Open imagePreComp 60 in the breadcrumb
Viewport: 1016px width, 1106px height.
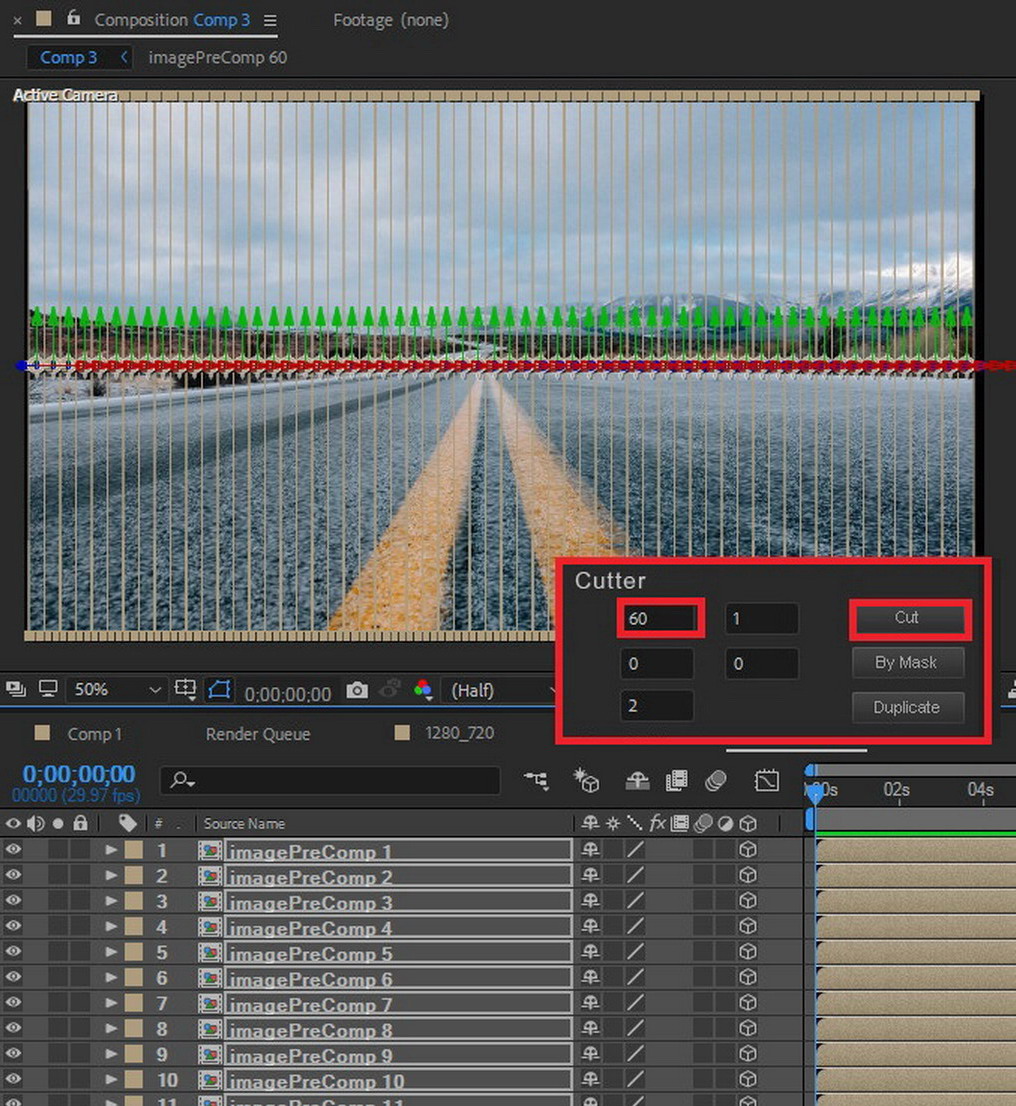point(217,57)
